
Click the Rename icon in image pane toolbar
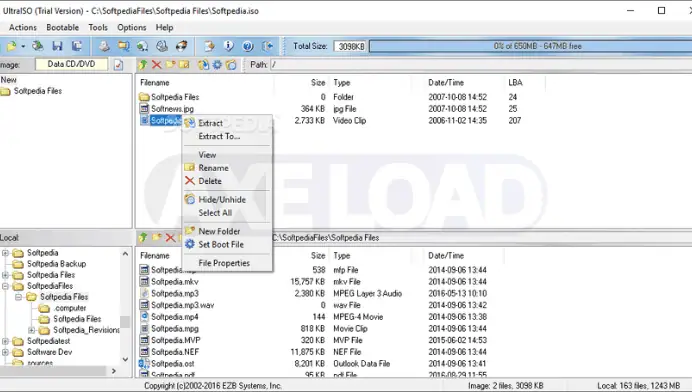pos(184,65)
